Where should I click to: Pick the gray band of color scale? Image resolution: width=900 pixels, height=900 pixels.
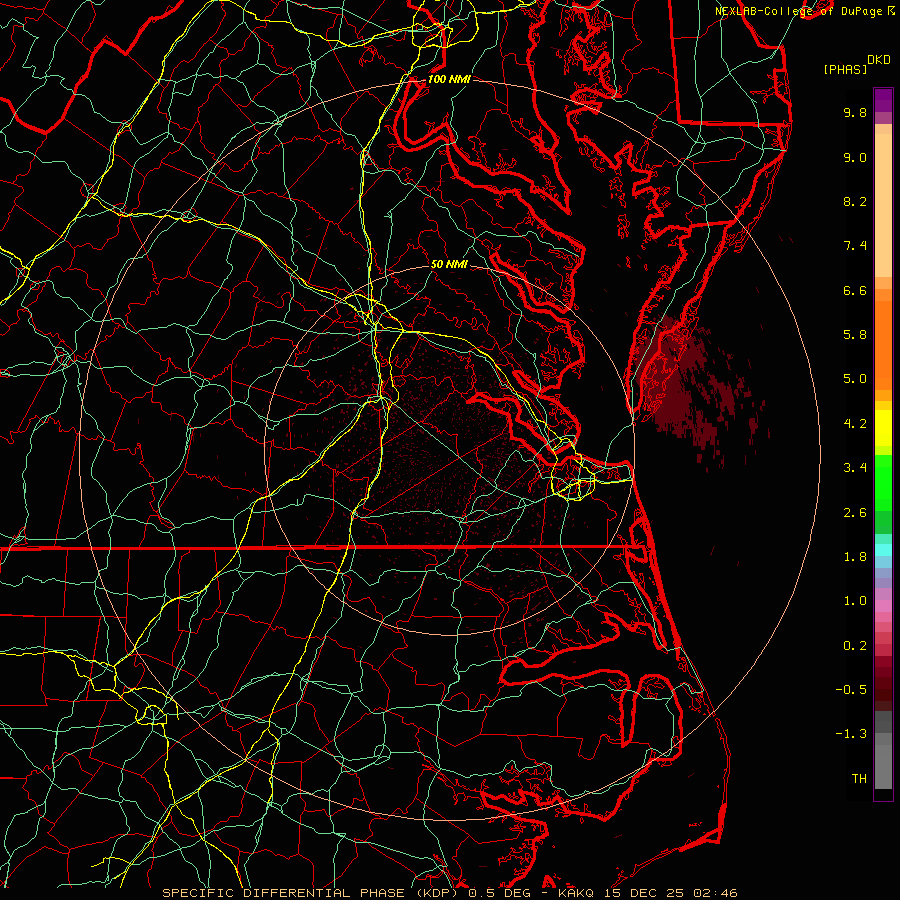point(883,752)
